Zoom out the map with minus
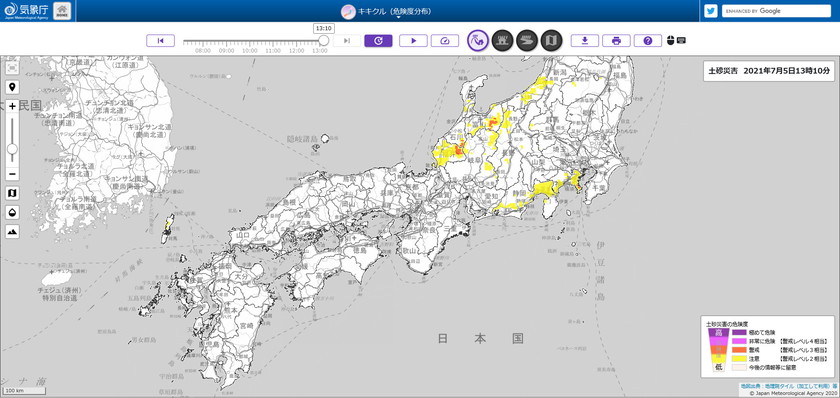The image size is (840, 398). pos(12,174)
